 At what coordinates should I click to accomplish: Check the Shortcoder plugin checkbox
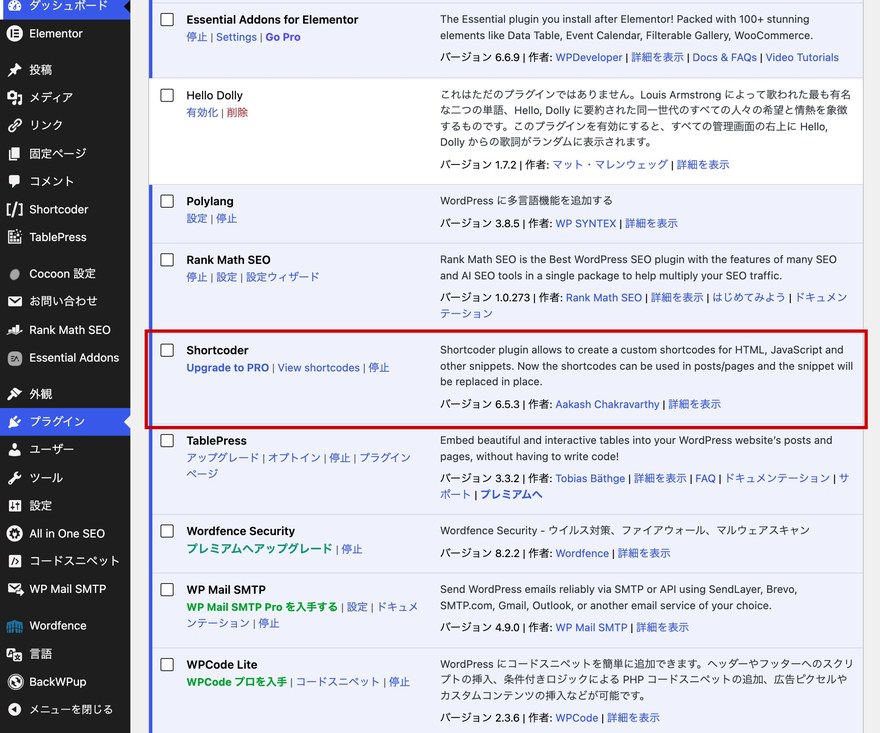click(167, 350)
